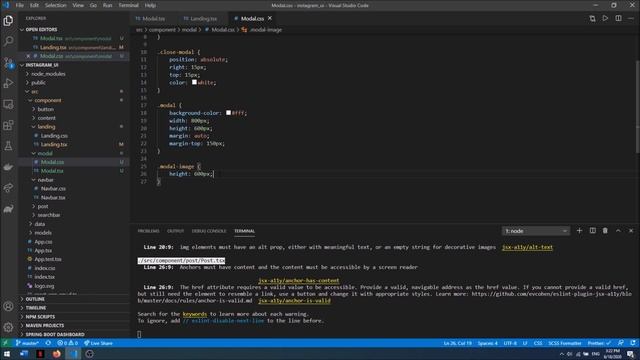The height and width of the screenshot is (360, 640).
Task: Open Run and Debug view
Action: 8,83
